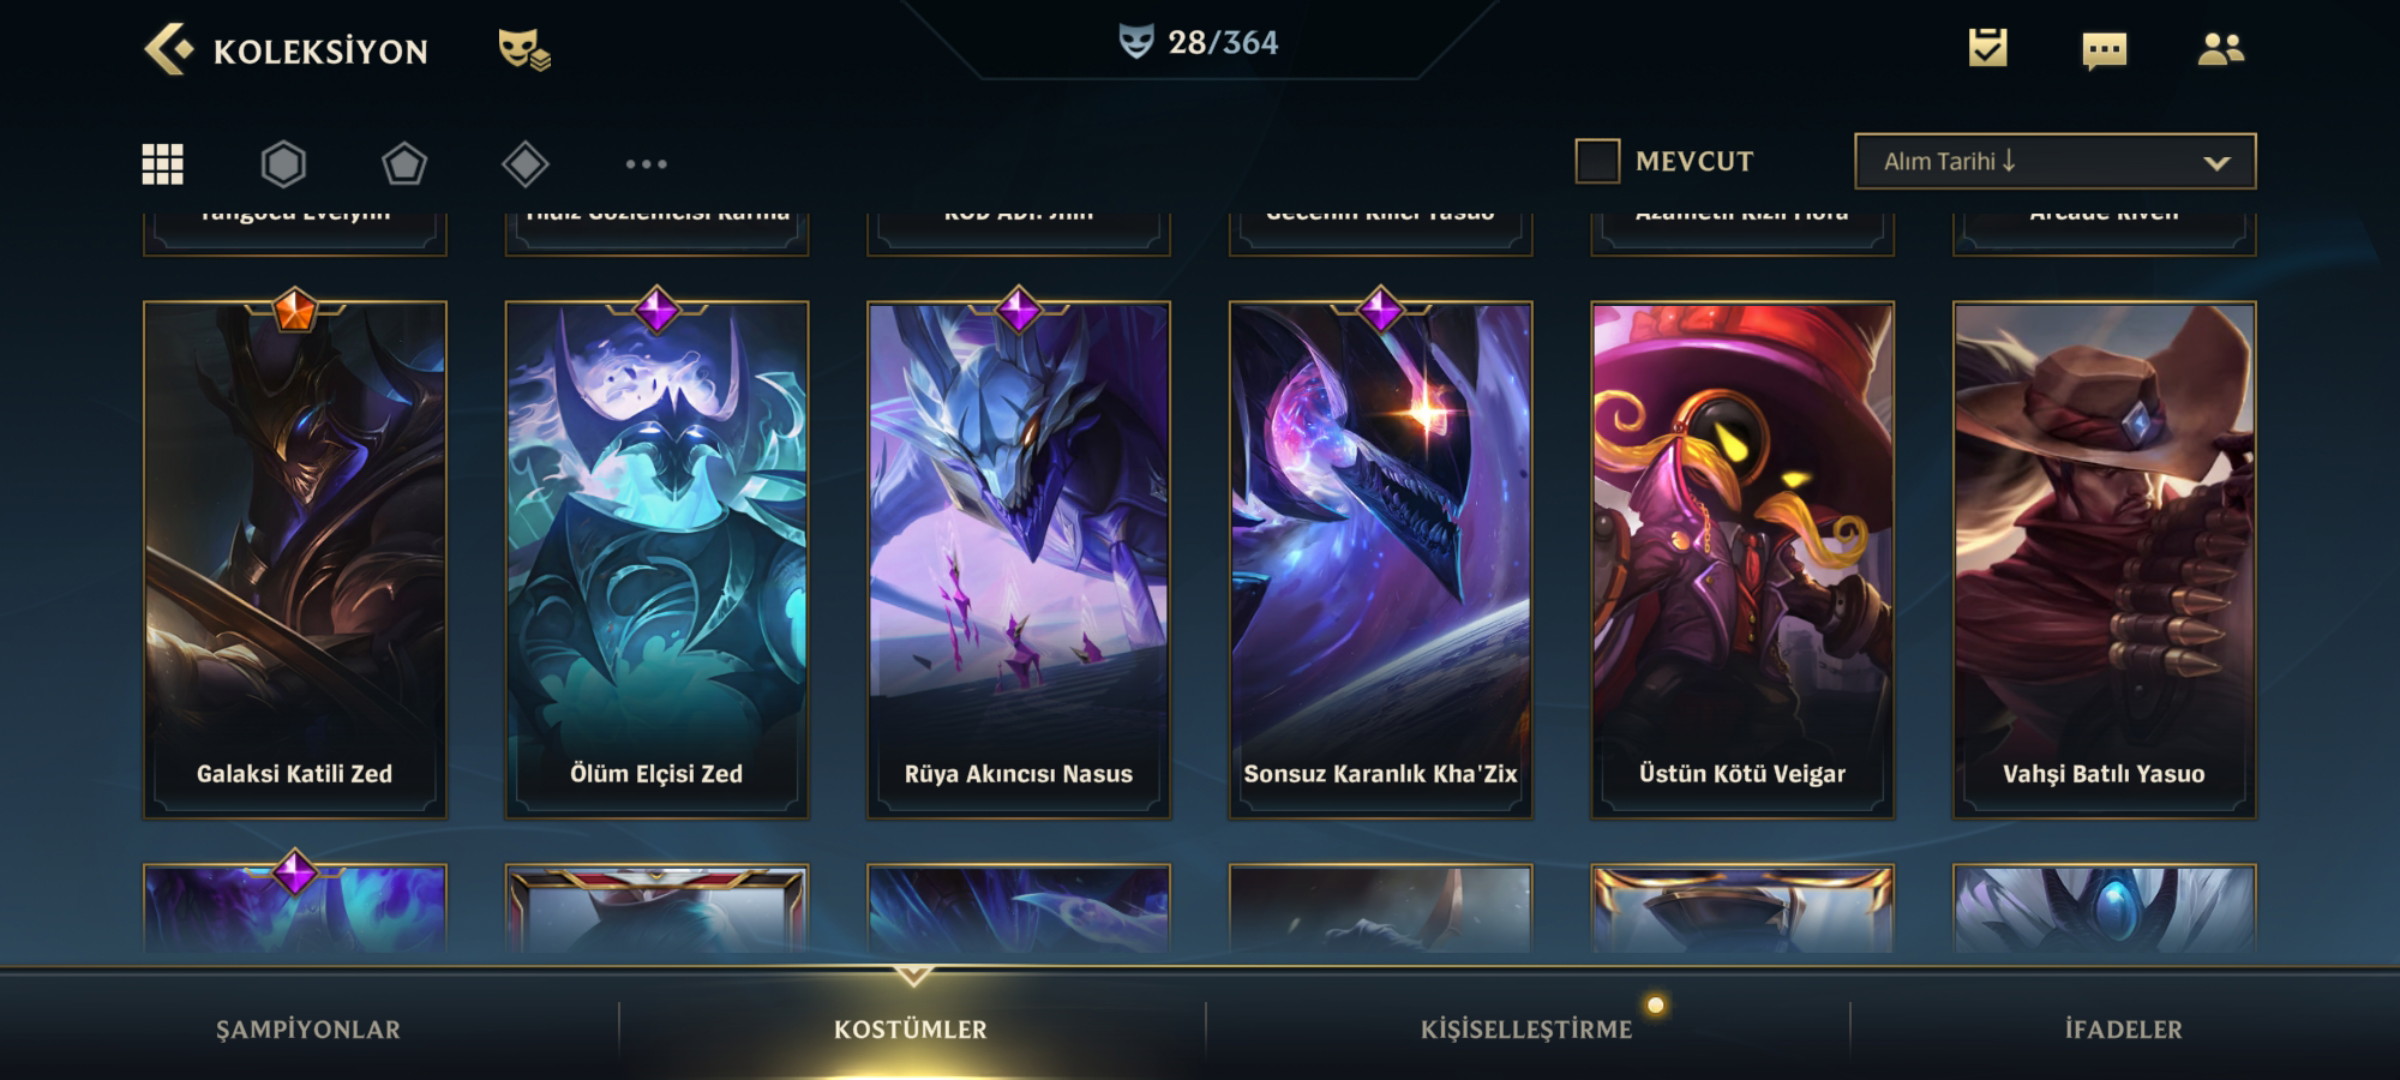Switch to the Kişiselleştirme tab
The height and width of the screenshot is (1080, 2400).
1526,1029
